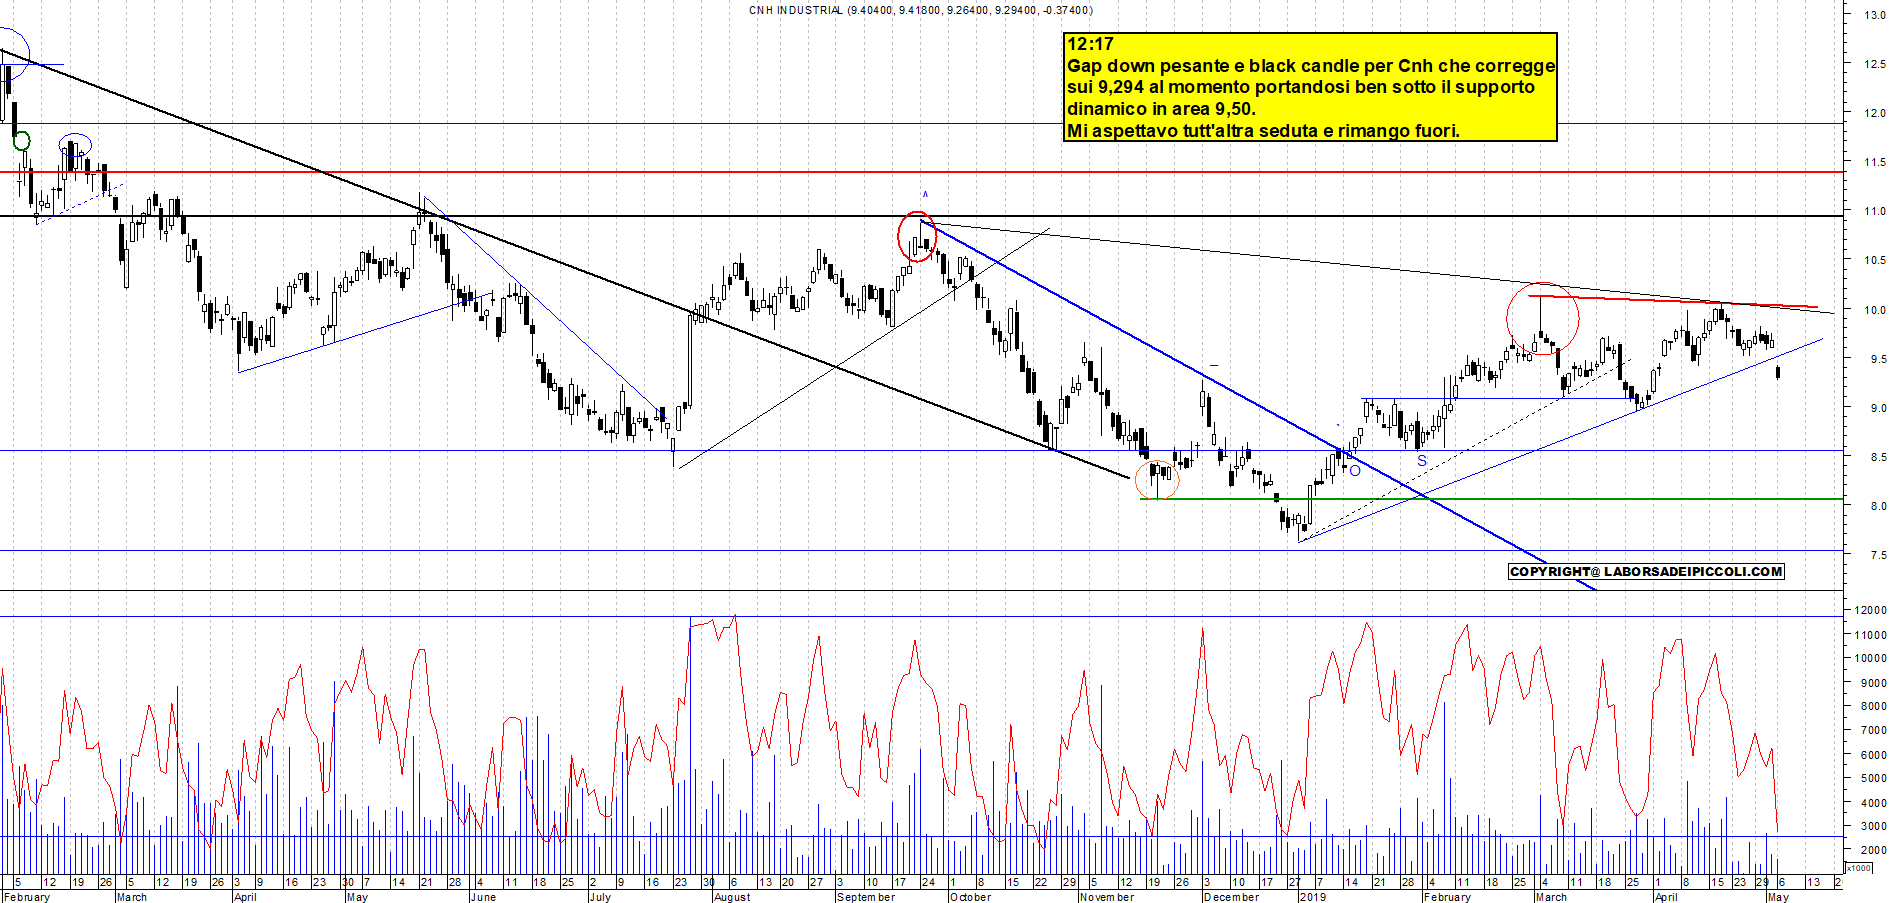Click the 13.0 price axis label
Viewport: 1890px width, 903px height.
(1874, 15)
